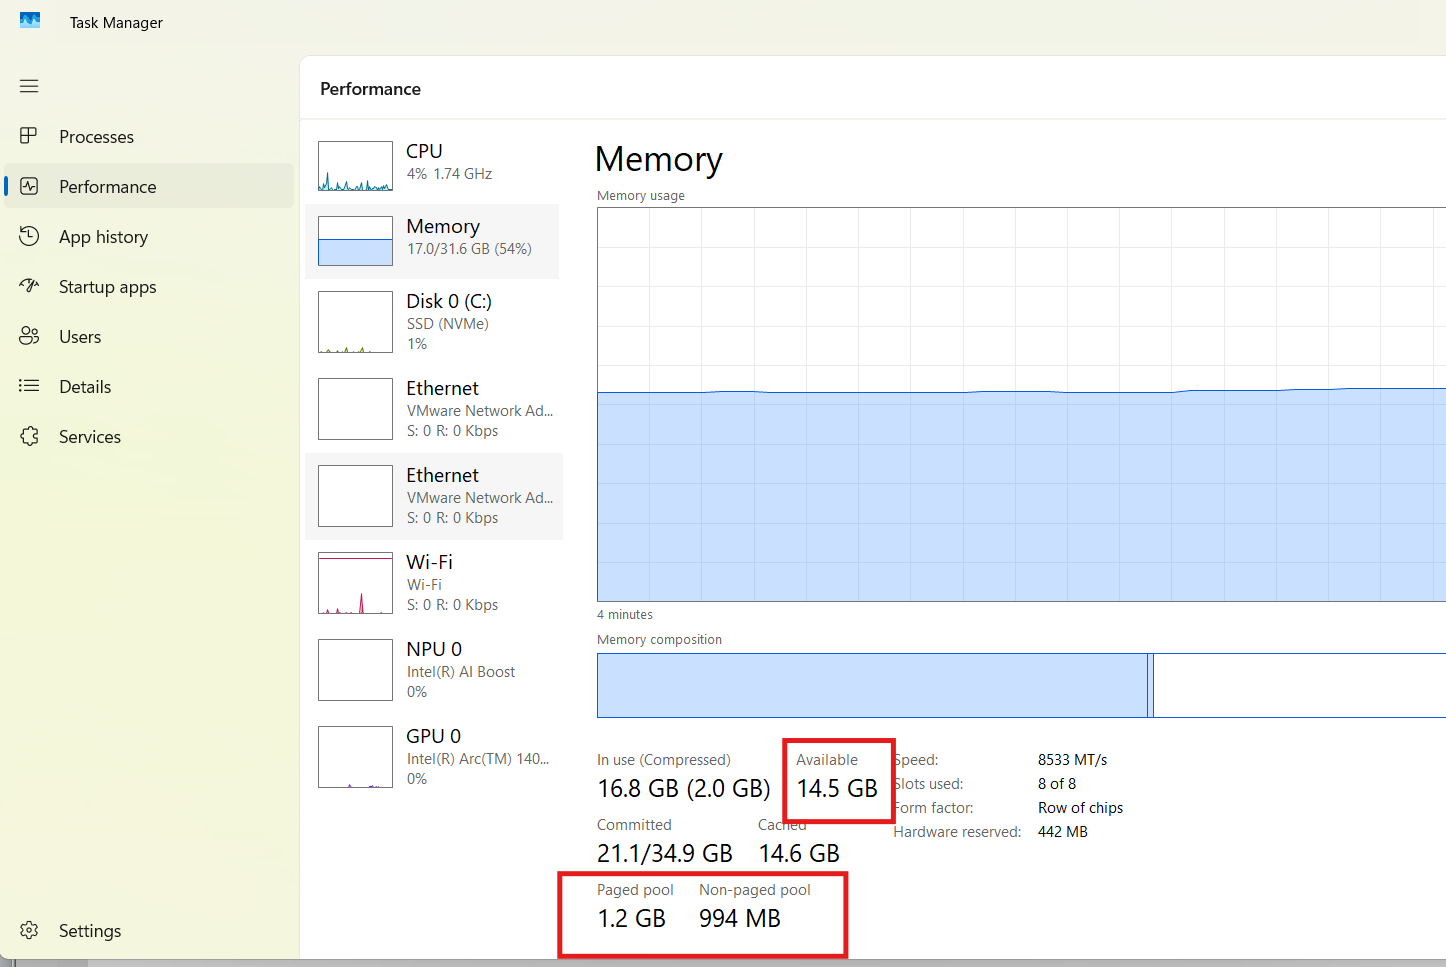Click the 8 of 8 slots value
Screen dimensions: 1446x967
click(1057, 784)
